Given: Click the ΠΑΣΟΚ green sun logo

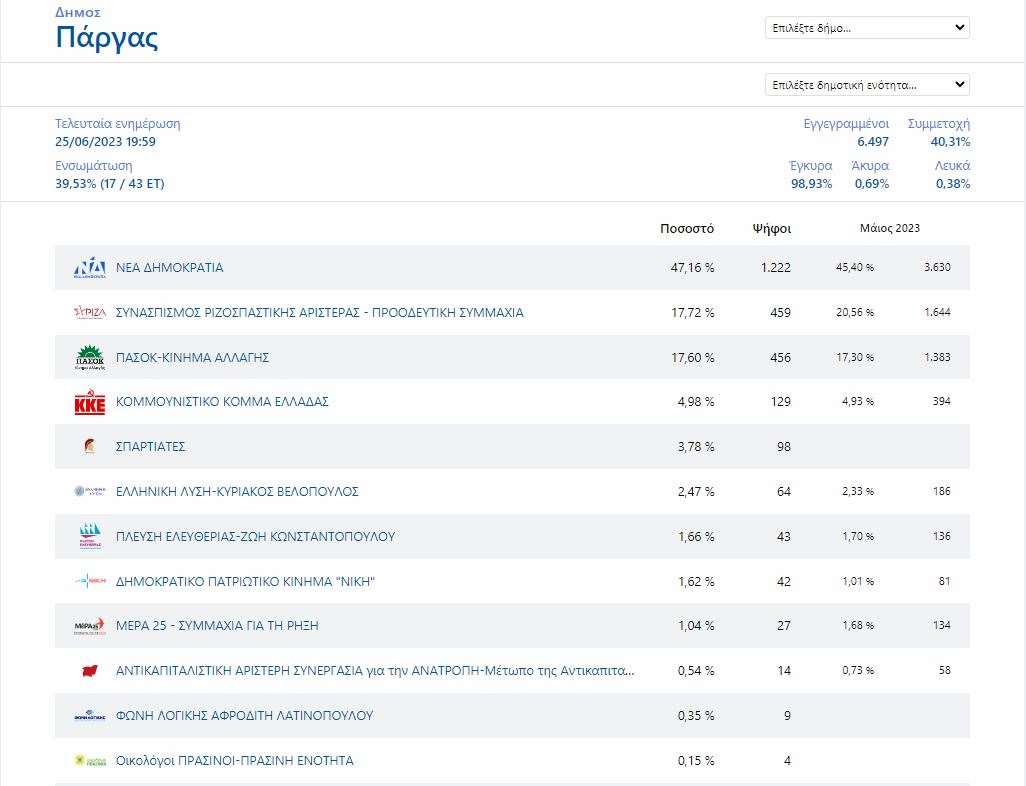Looking at the screenshot, I should 90,357.
